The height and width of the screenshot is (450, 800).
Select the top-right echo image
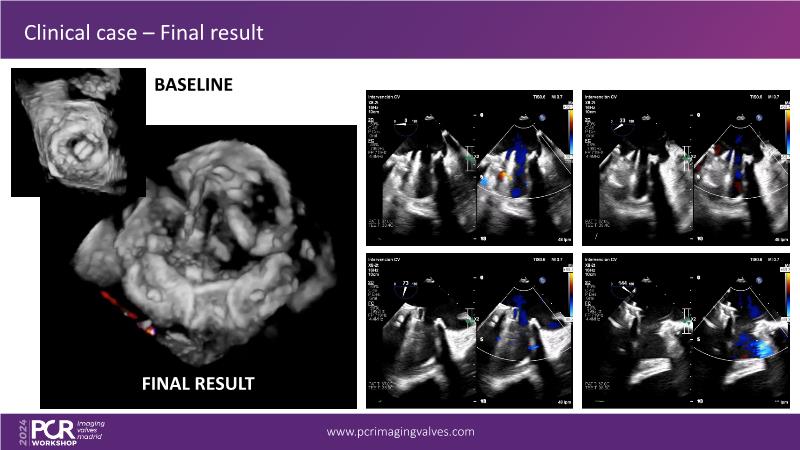click(688, 168)
